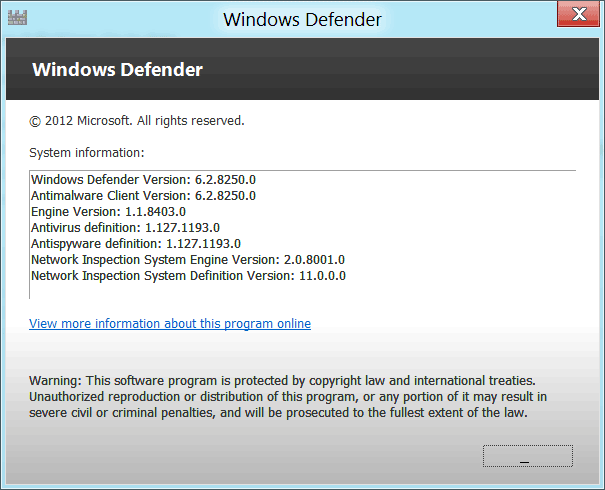Viewport: 605px width, 490px height.
Task: Select the 'Network Inspection System Engine Version' line
Action: (188, 260)
